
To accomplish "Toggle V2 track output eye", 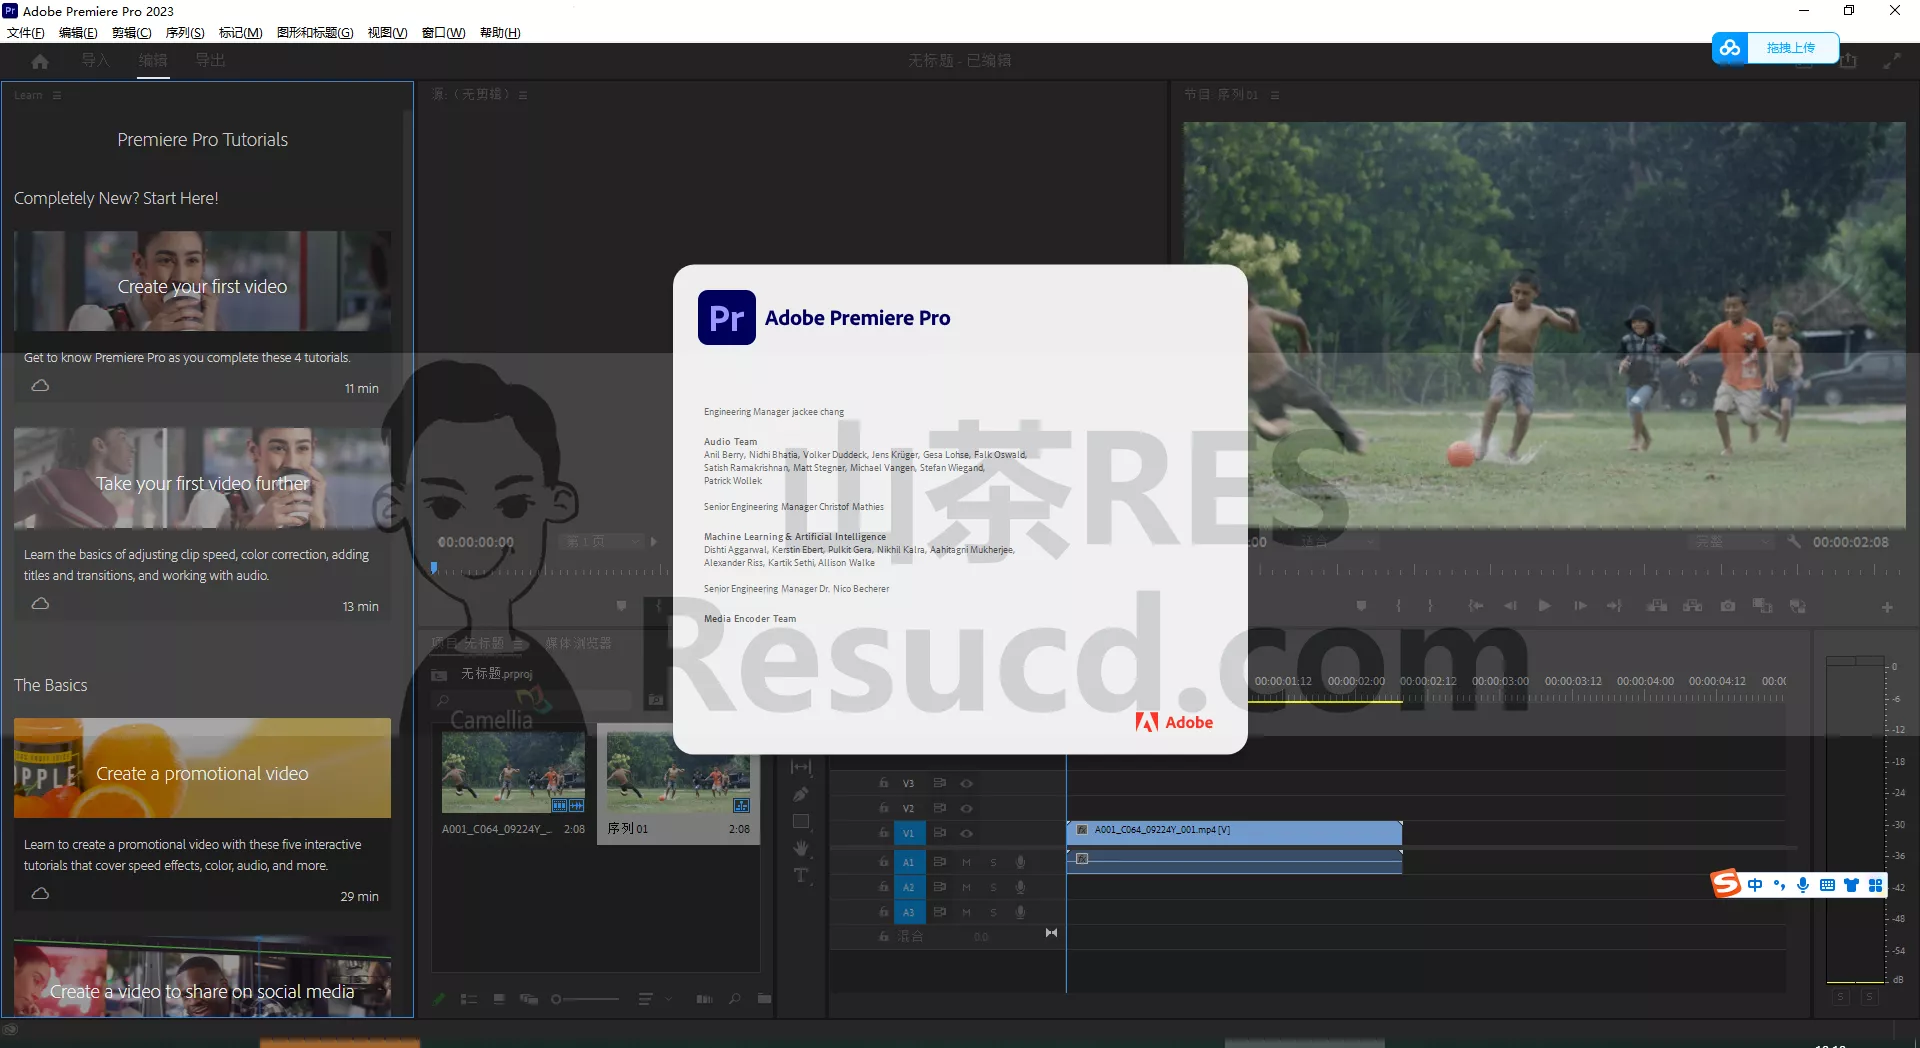I will tap(966, 808).
